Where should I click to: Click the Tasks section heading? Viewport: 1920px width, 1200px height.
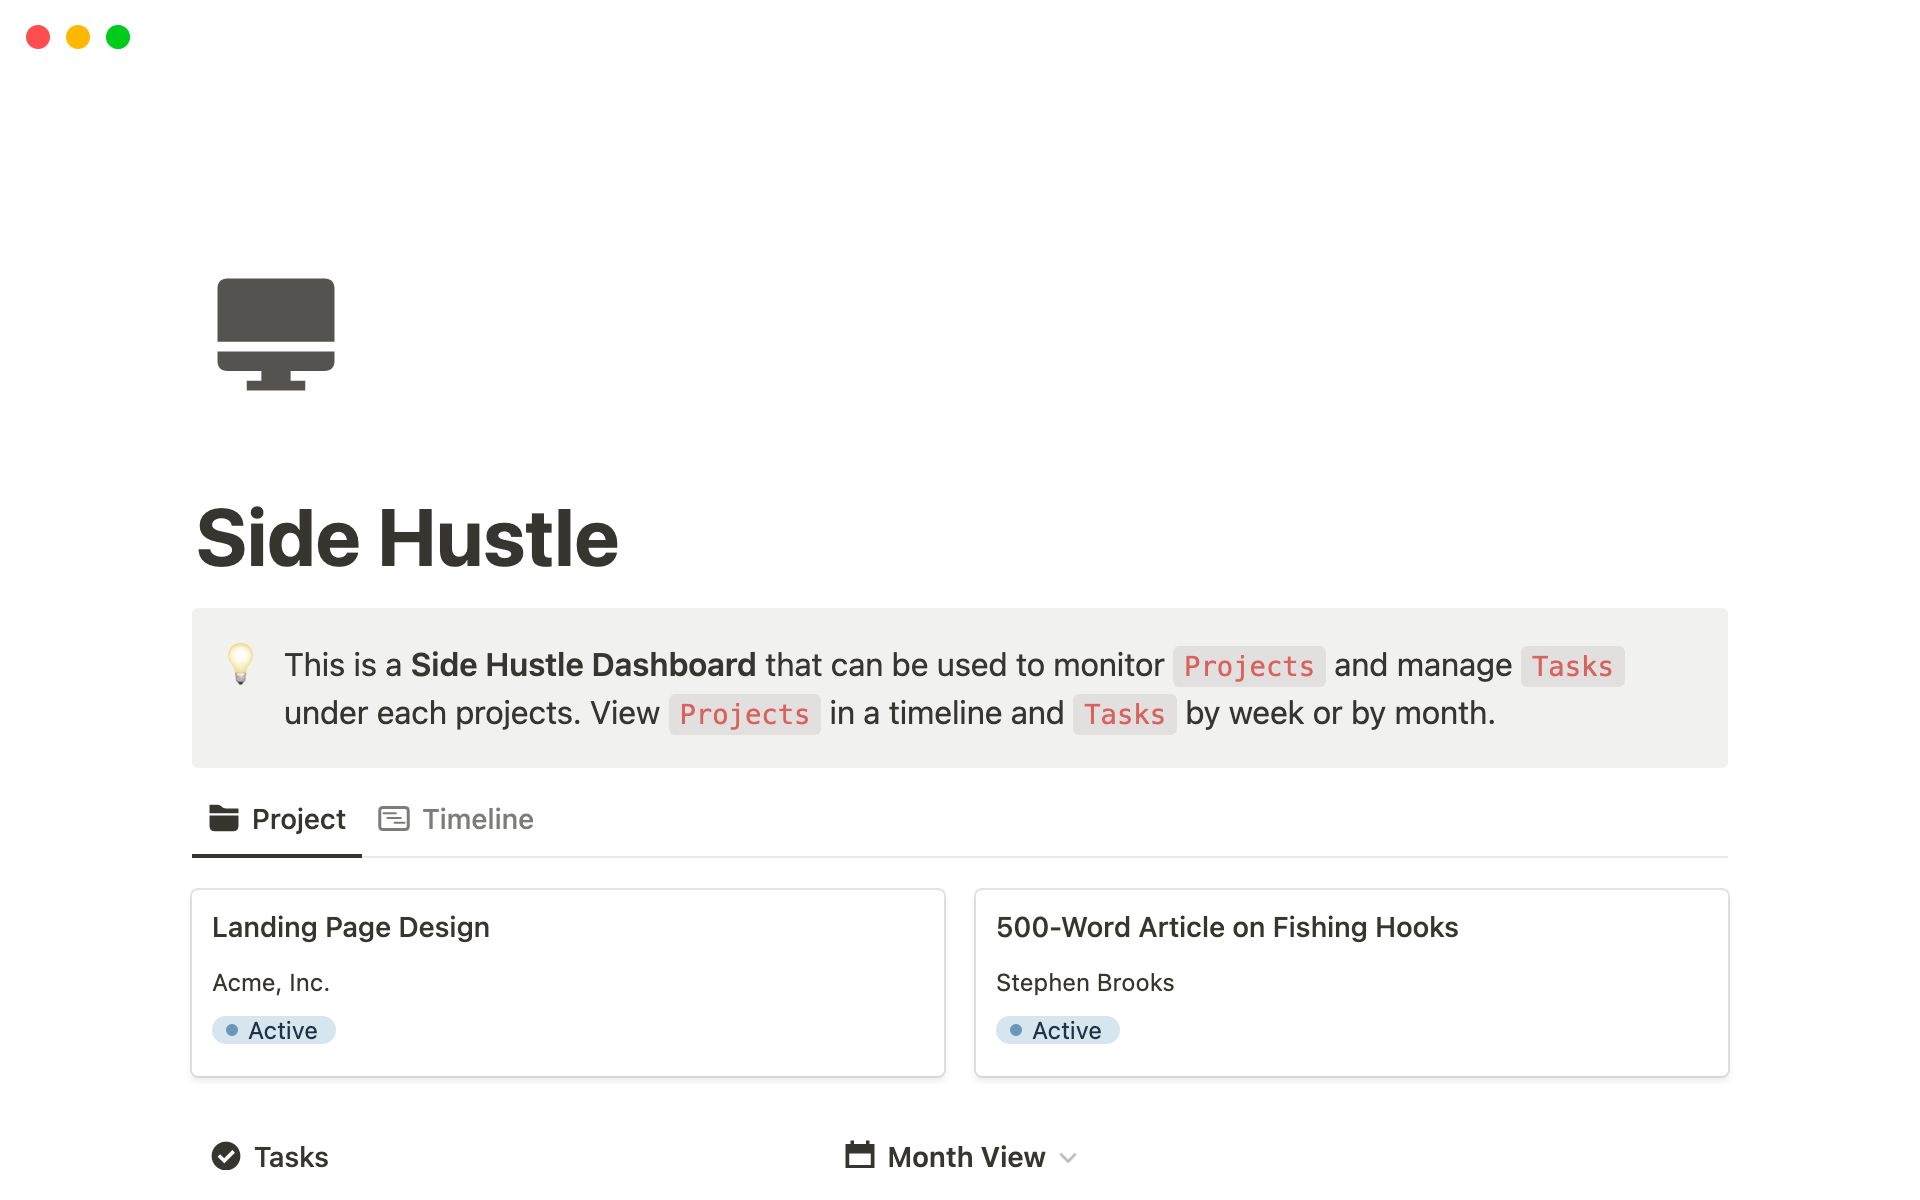point(291,1157)
